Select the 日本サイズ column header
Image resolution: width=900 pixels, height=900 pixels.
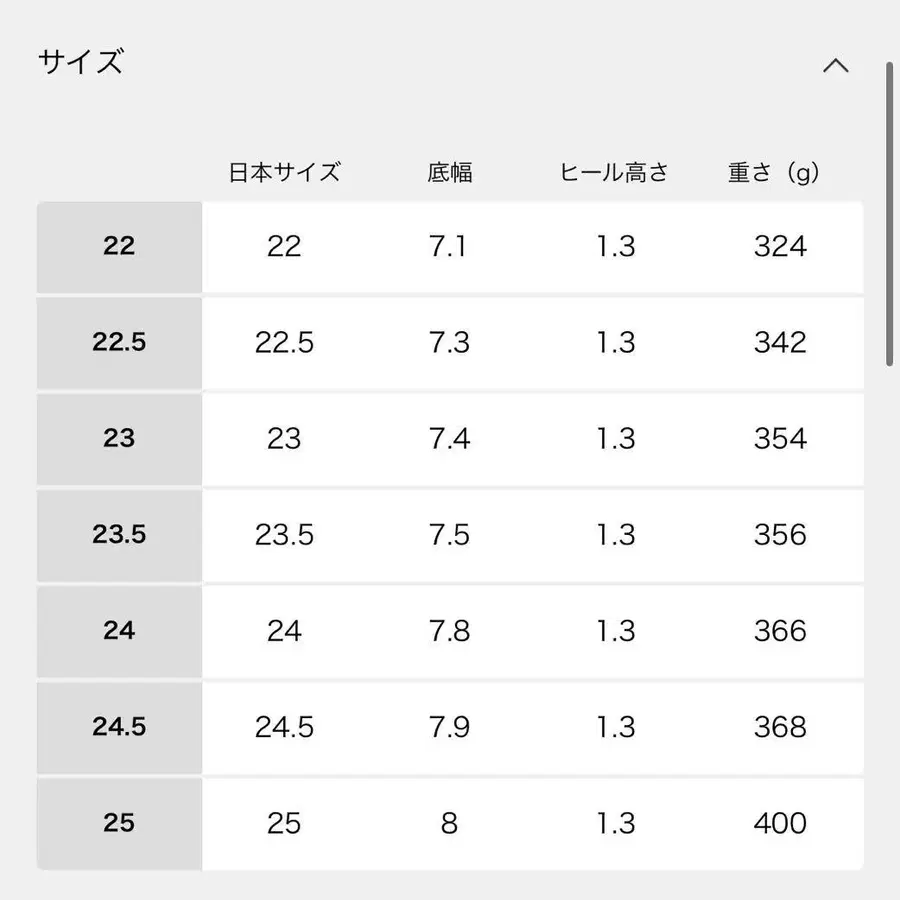click(285, 171)
